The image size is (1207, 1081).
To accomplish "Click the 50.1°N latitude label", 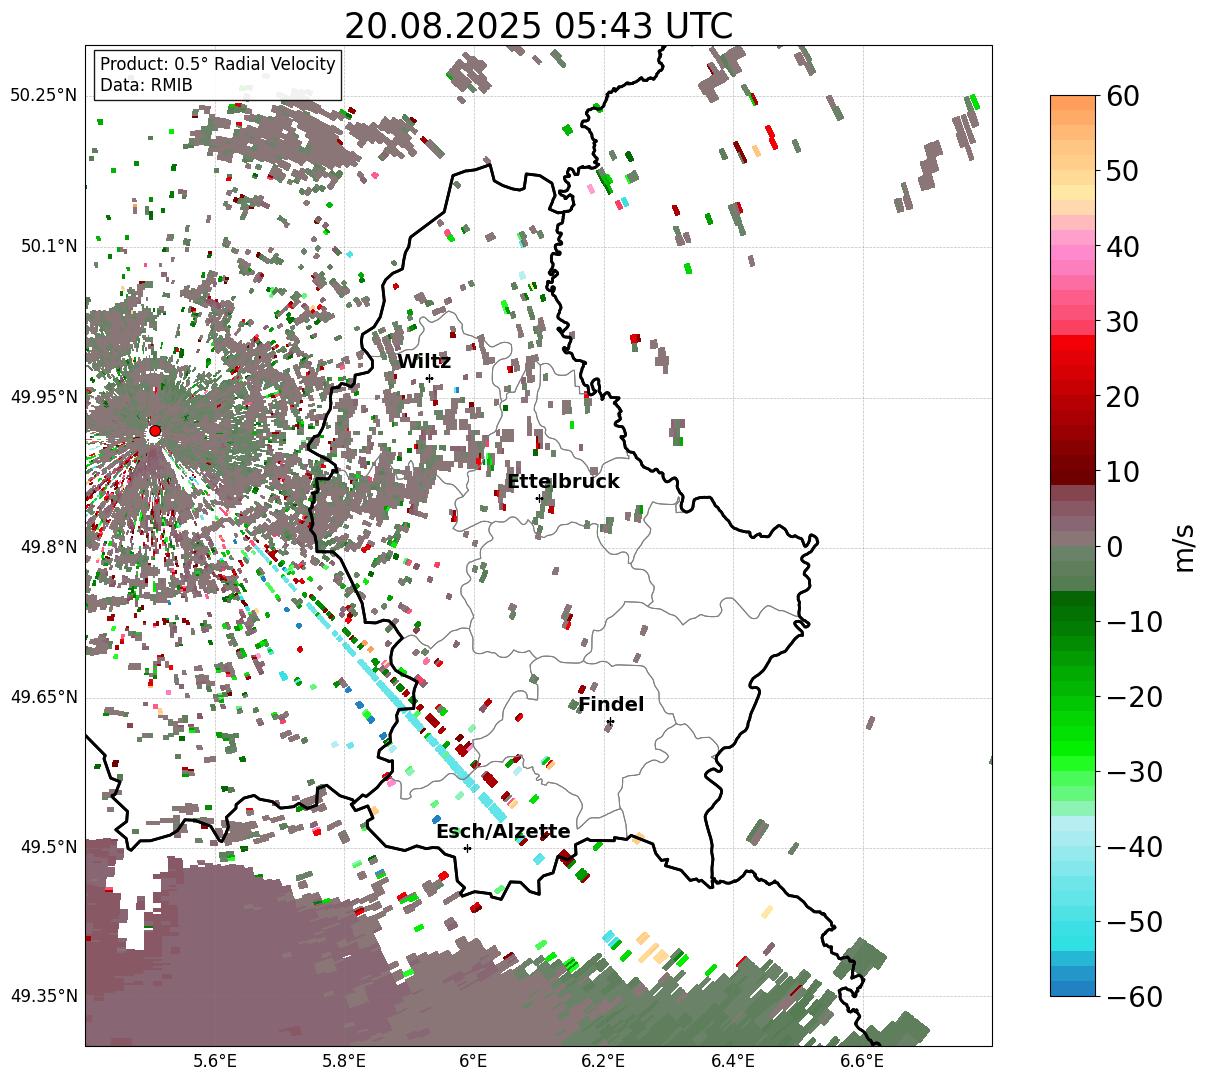I will 48,246.
